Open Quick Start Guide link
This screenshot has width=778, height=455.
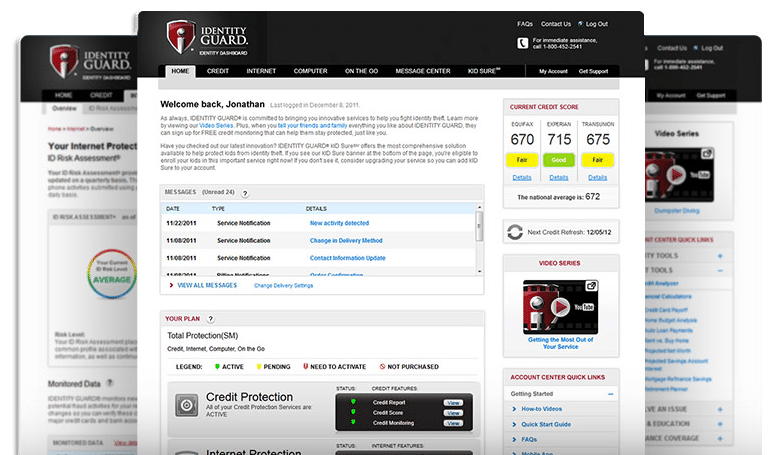pos(546,424)
